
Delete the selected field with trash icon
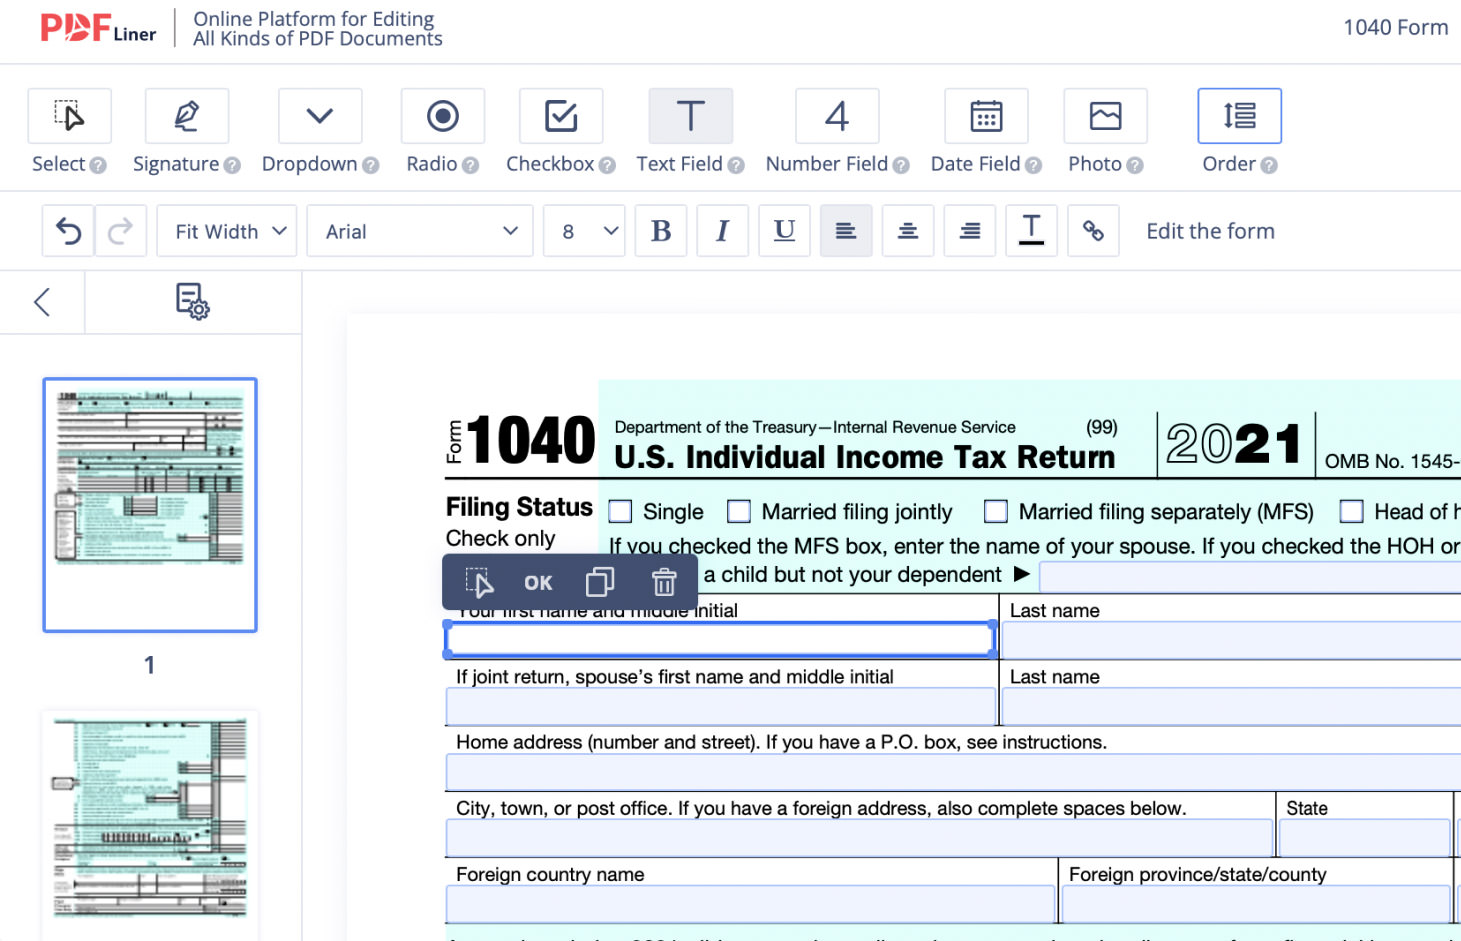coord(664,582)
